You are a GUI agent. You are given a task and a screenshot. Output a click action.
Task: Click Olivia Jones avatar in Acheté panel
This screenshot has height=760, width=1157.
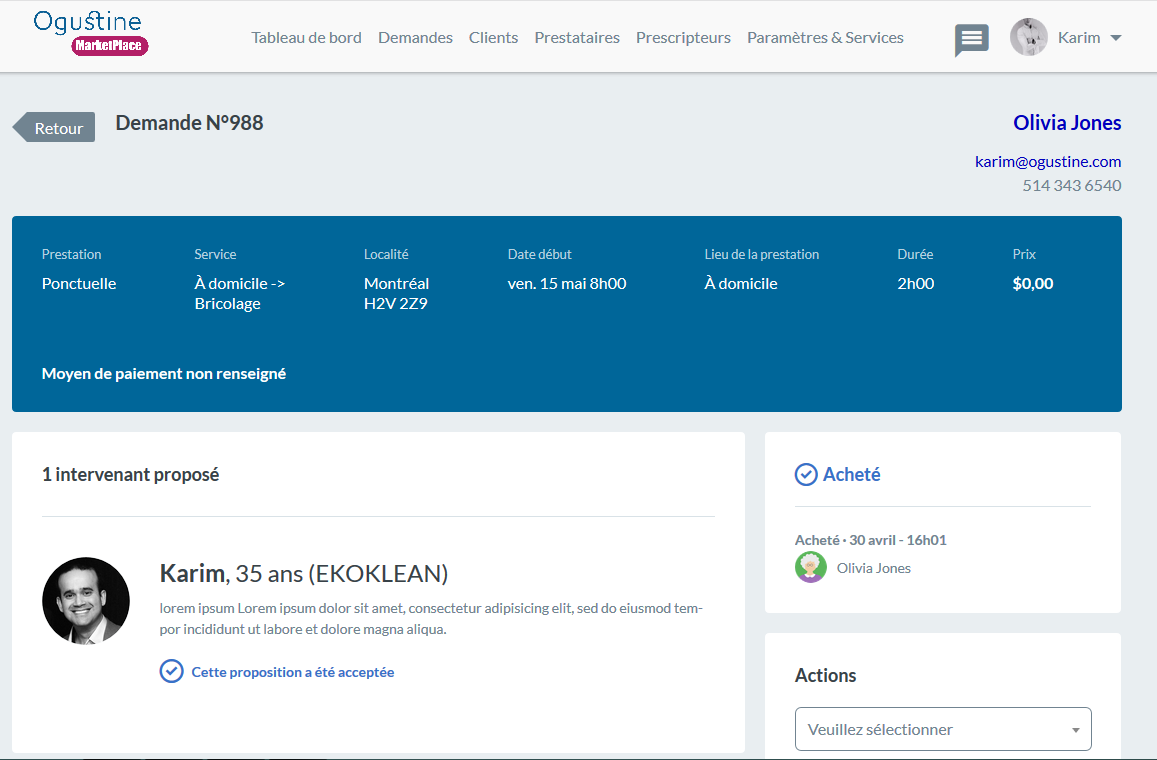click(810, 567)
